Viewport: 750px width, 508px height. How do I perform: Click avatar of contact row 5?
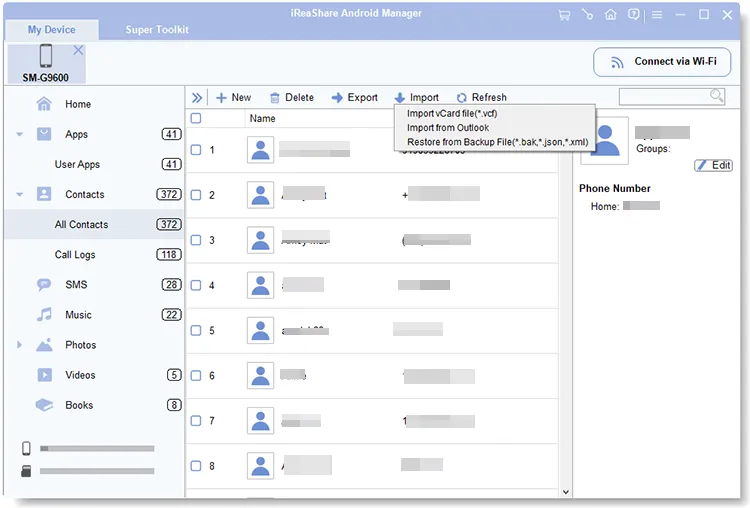click(x=261, y=331)
